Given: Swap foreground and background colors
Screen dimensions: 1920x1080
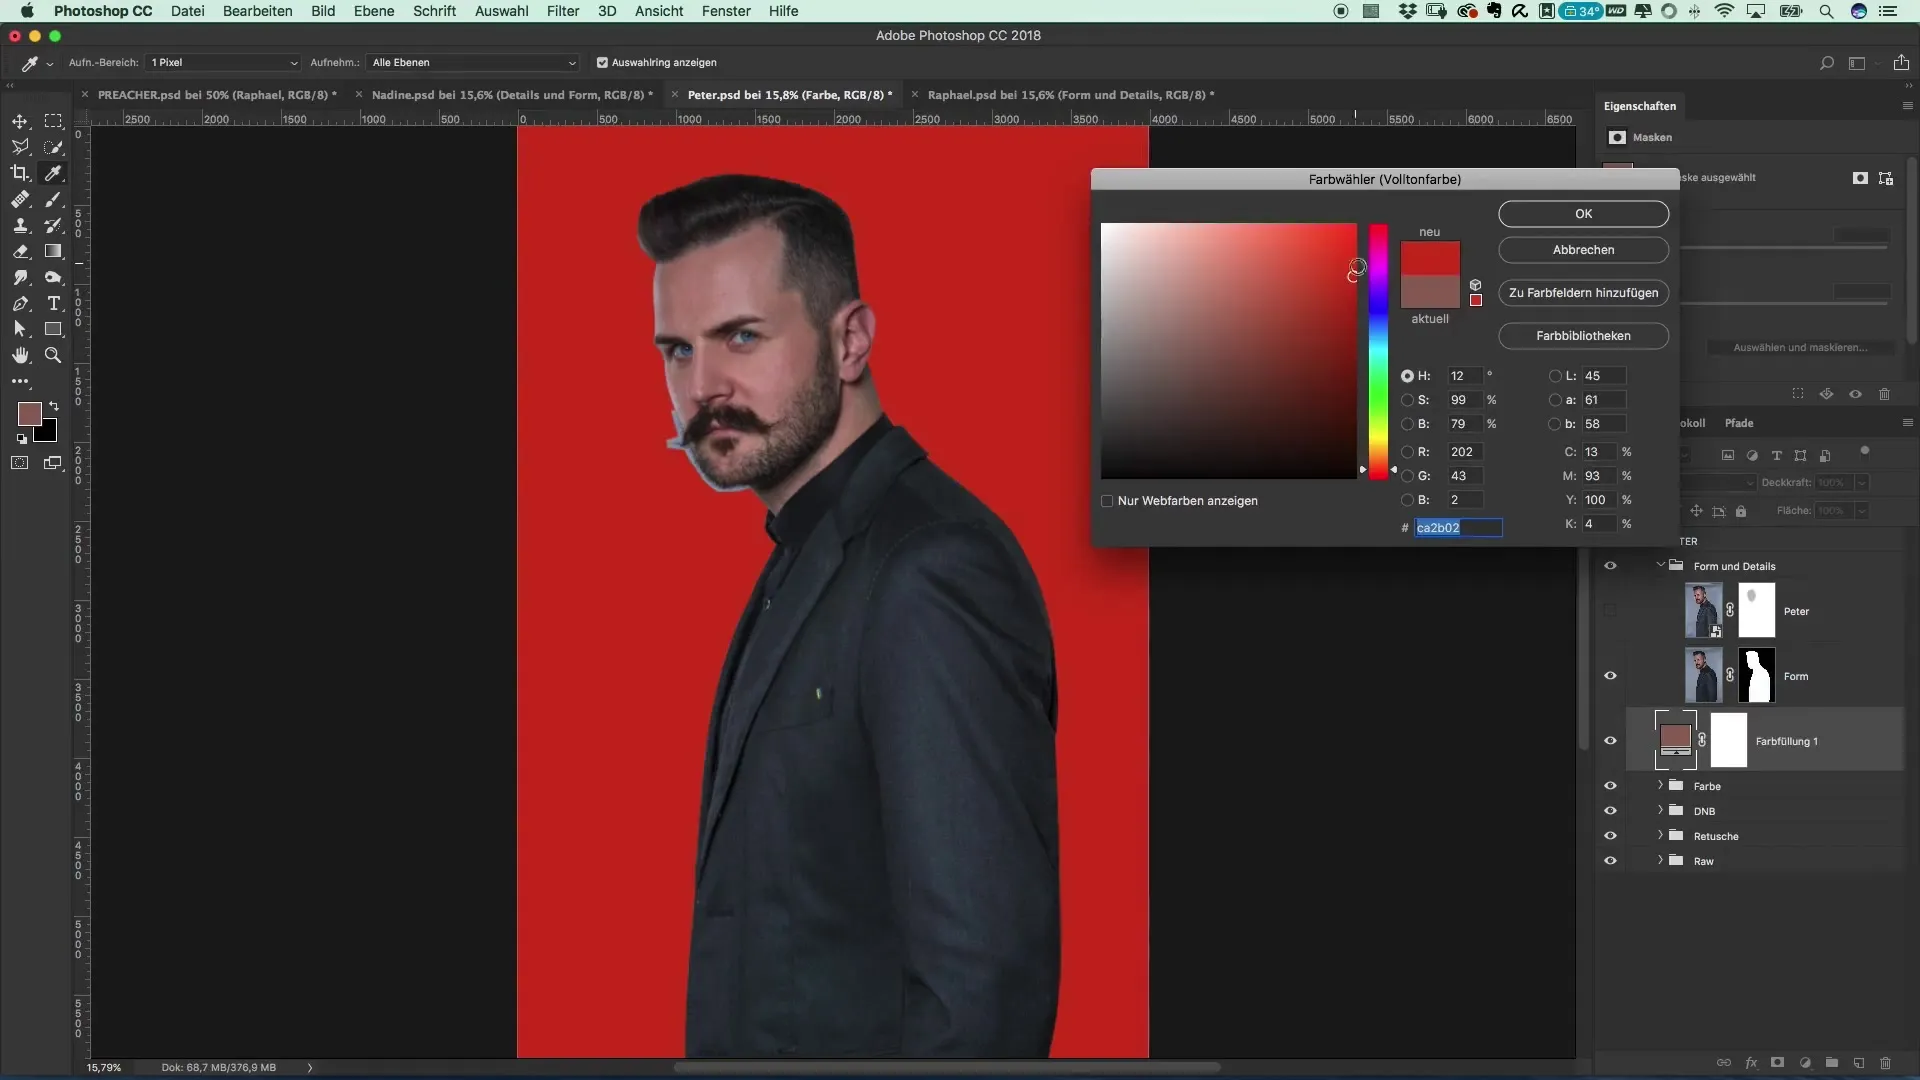Looking at the screenshot, I should [x=54, y=406].
